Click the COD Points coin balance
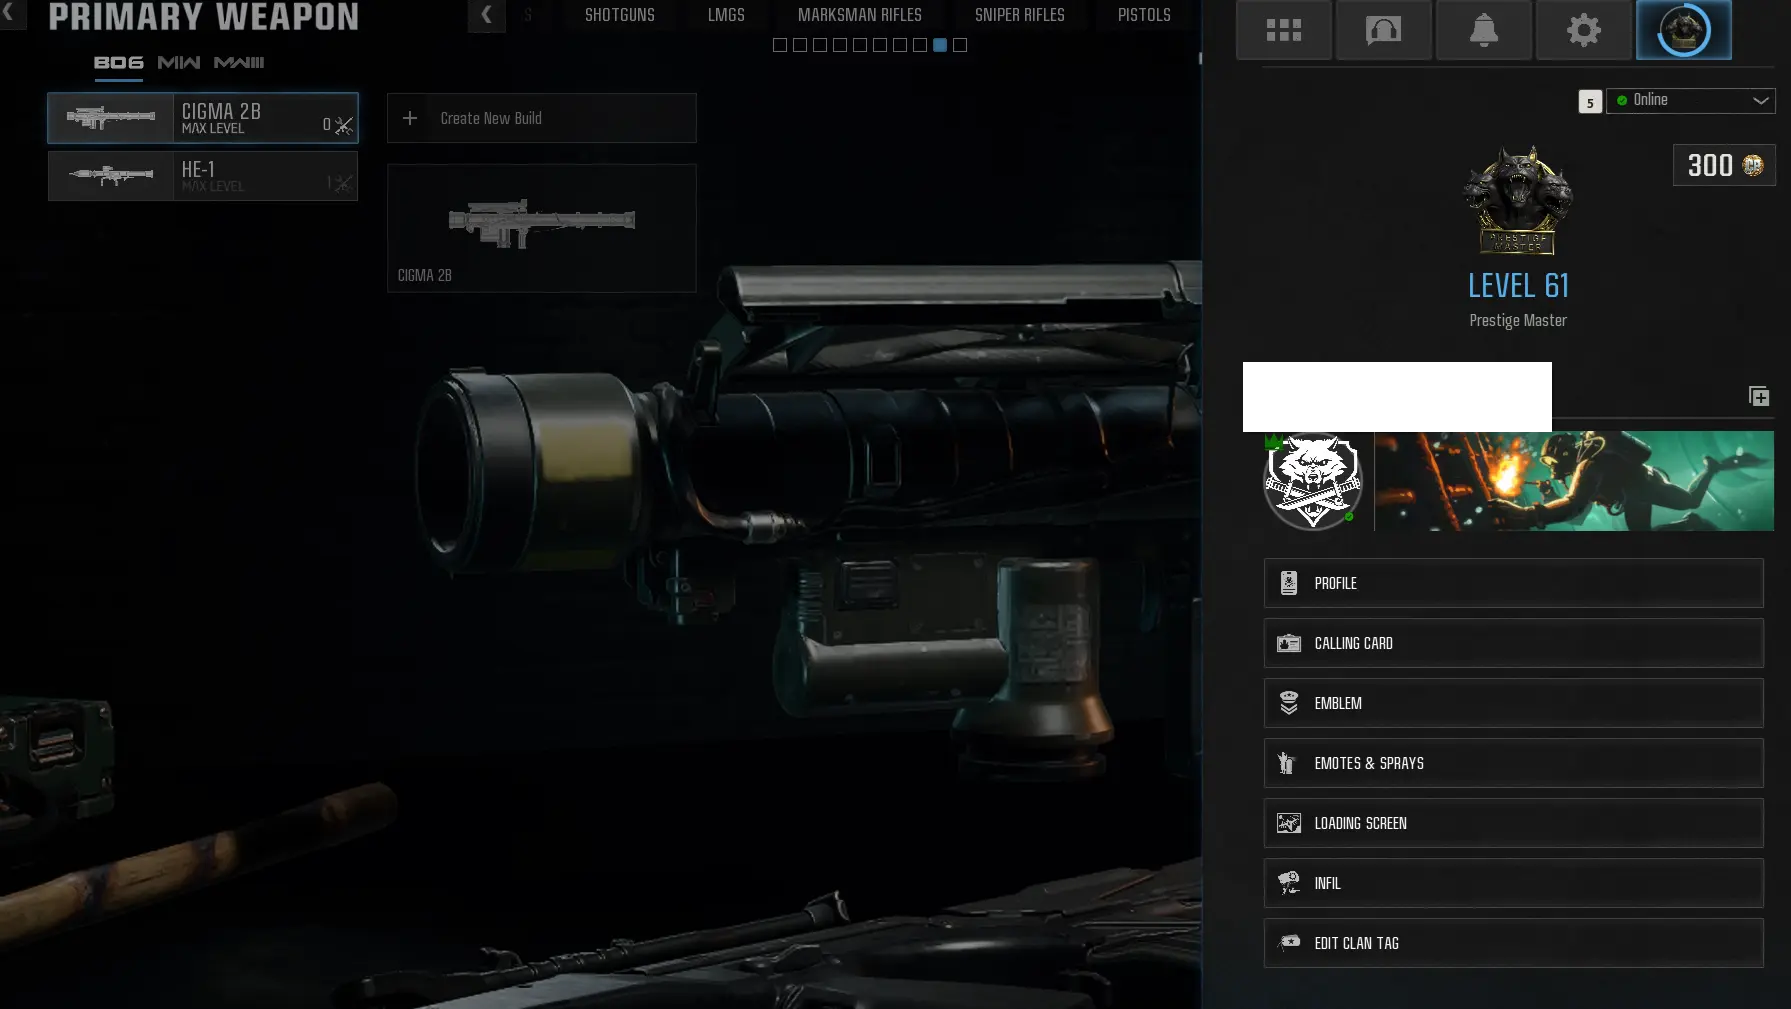Image resolution: width=1791 pixels, height=1009 pixels. 1725,165
